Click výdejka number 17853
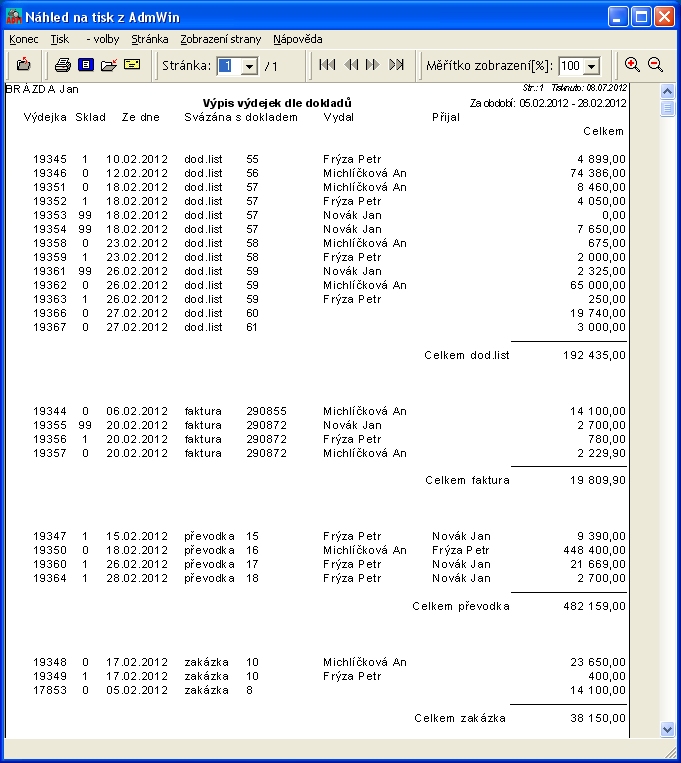 pos(50,690)
